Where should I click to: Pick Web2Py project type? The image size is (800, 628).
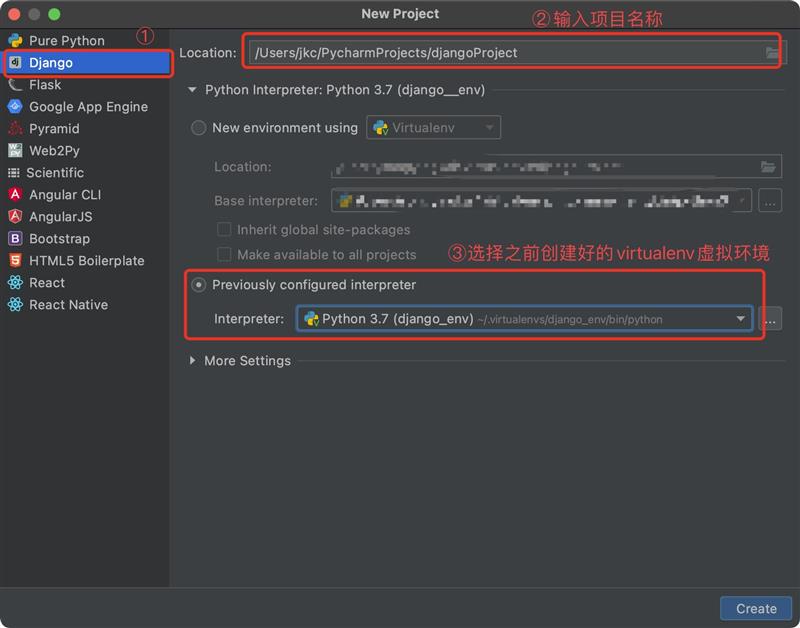tap(54, 150)
